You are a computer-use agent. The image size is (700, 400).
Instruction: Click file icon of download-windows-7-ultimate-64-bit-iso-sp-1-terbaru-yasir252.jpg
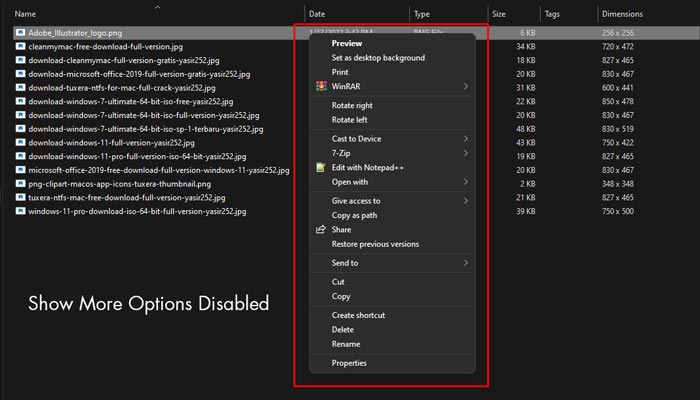click(20, 129)
